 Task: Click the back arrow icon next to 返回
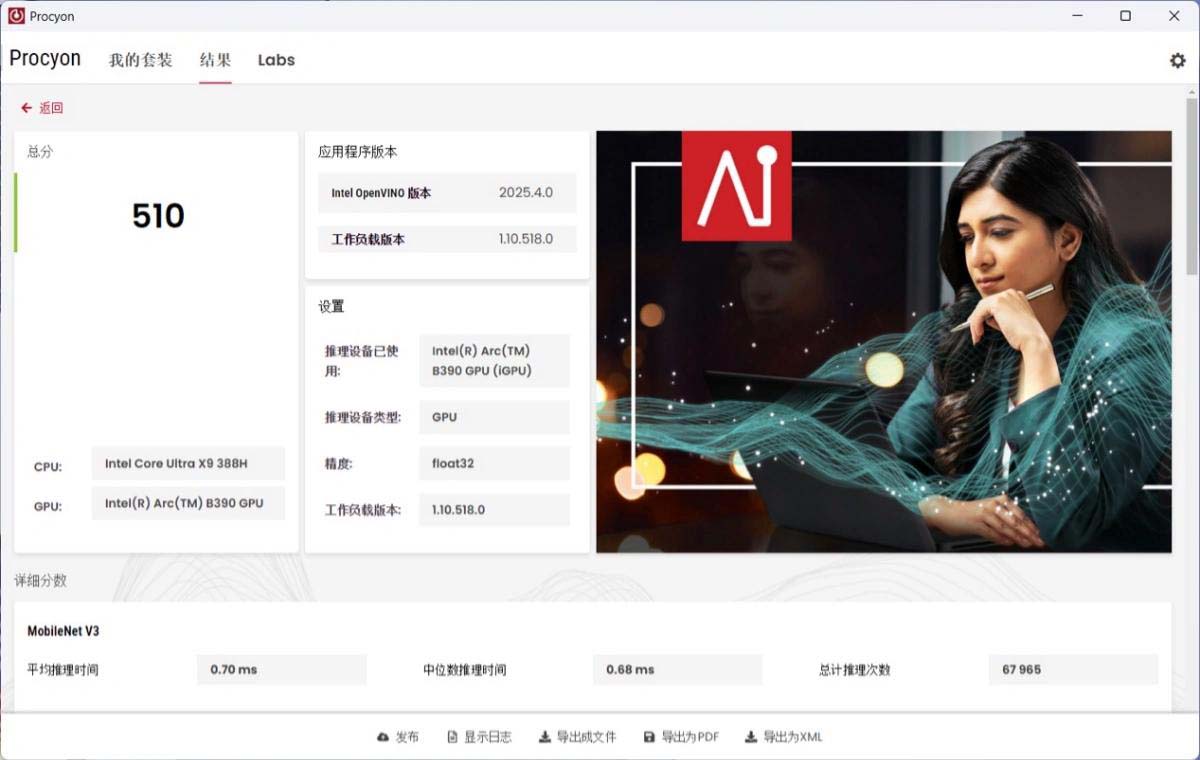click(x=26, y=108)
